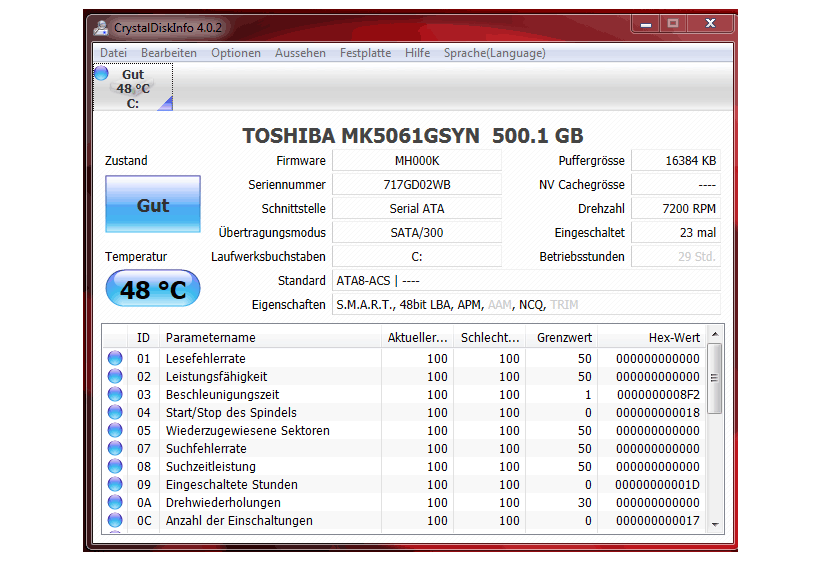
Task: Click the Grenzwert column header
Action: point(561,338)
